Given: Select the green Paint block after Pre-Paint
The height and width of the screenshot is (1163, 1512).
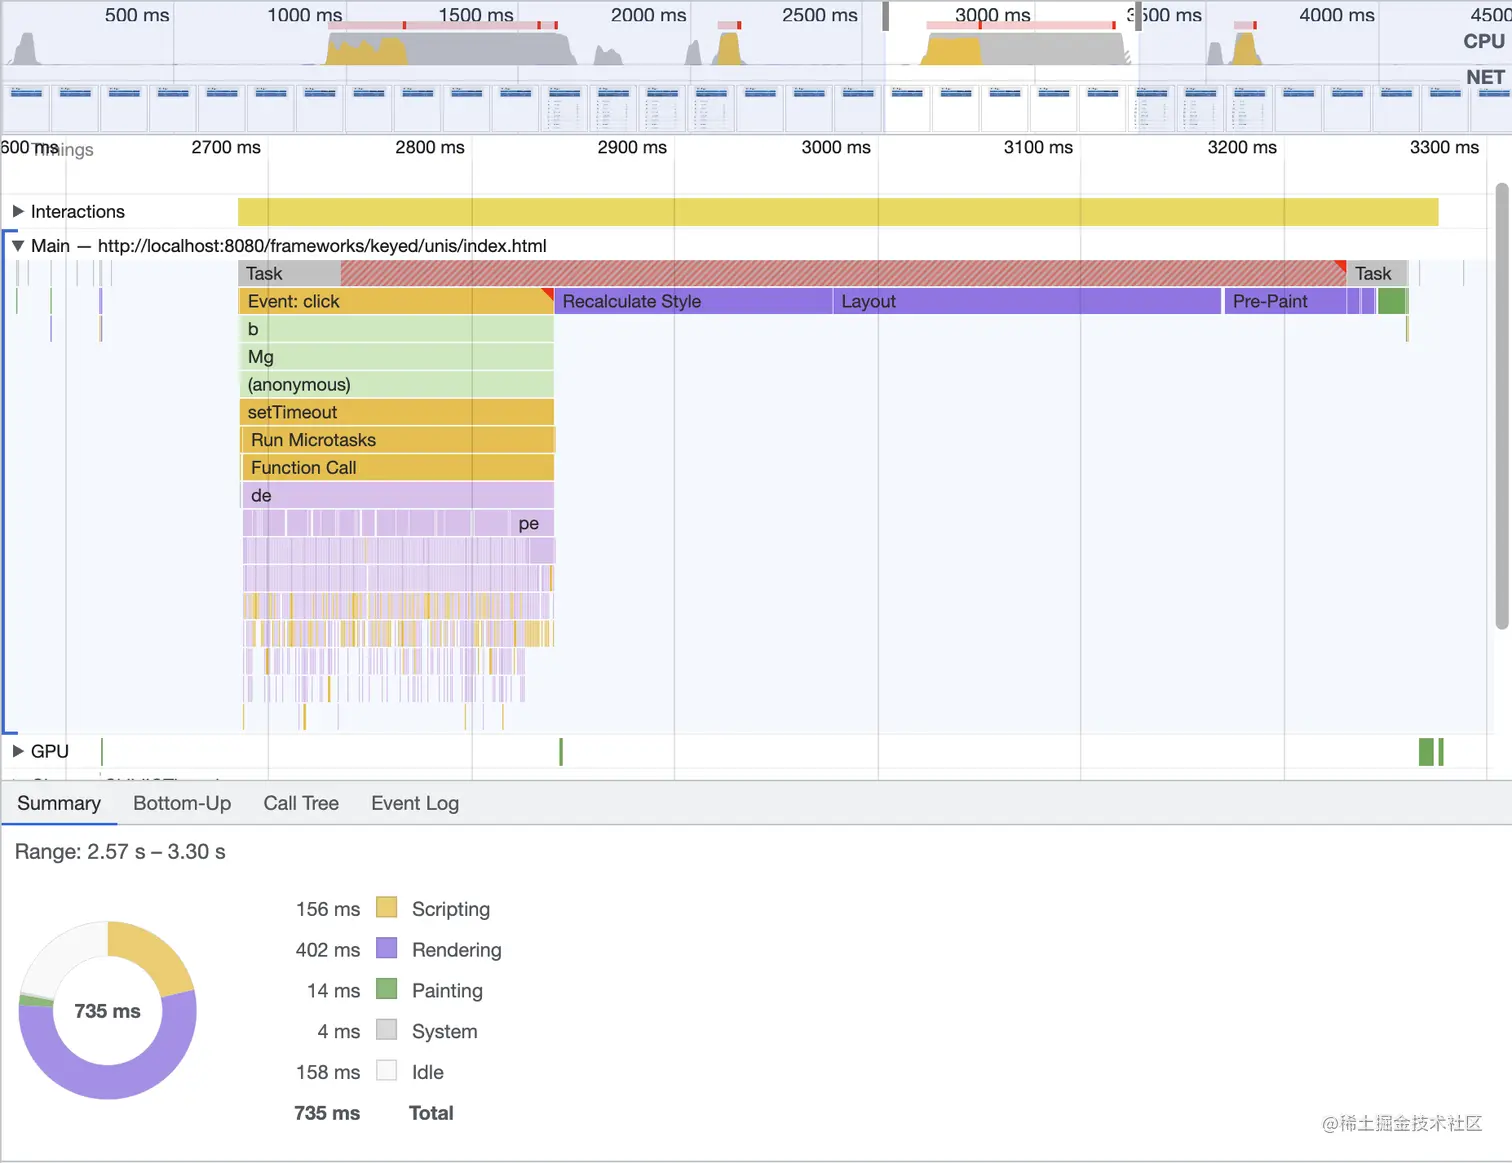Looking at the screenshot, I should click(1392, 301).
